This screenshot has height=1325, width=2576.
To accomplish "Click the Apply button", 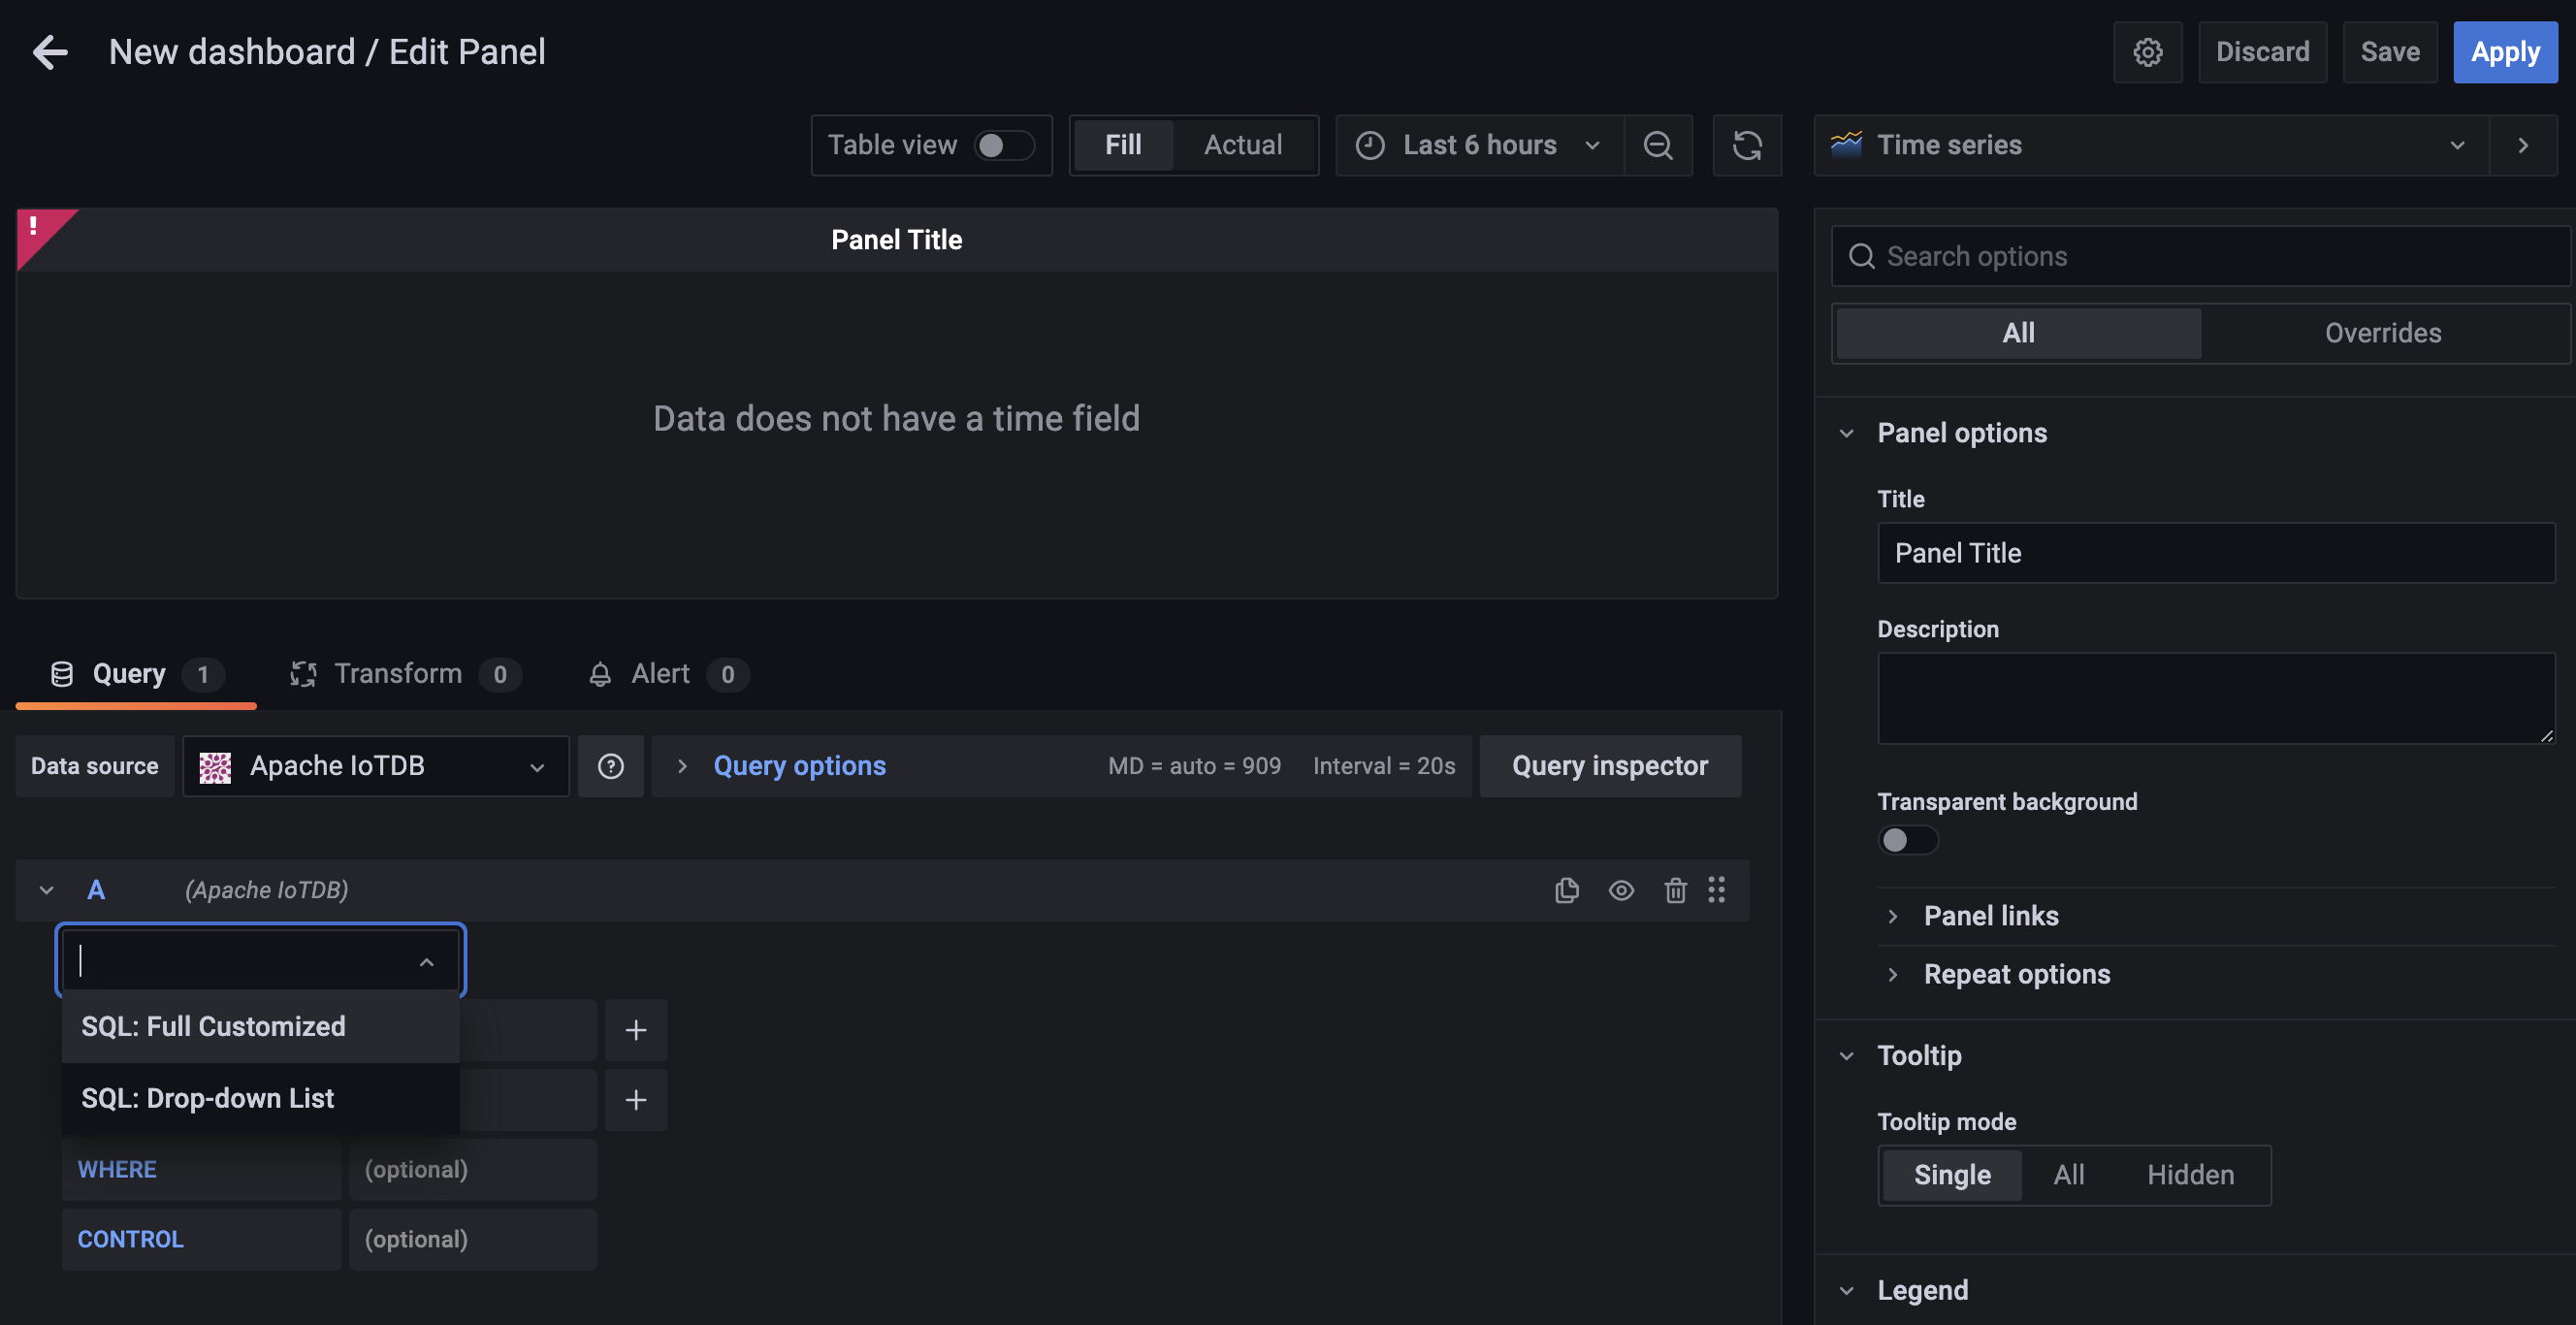I will click(x=2504, y=52).
